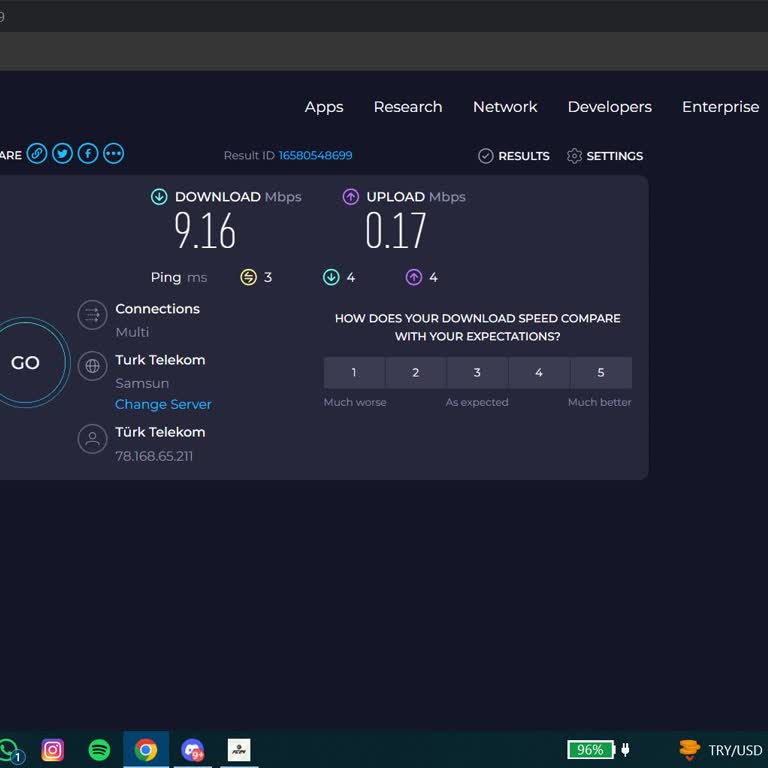Image resolution: width=768 pixels, height=768 pixels.
Task: Share result on Twitter
Action: 62,154
